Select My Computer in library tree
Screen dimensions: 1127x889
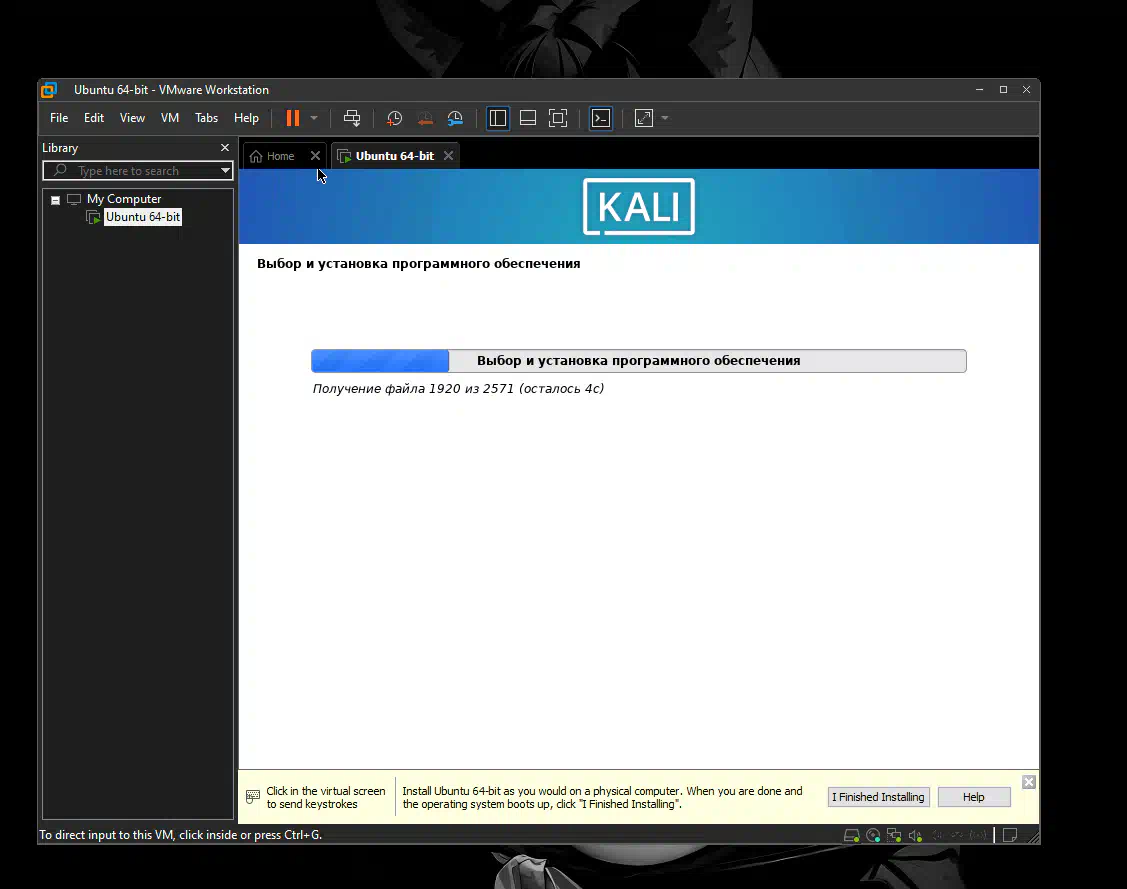(x=124, y=199)
